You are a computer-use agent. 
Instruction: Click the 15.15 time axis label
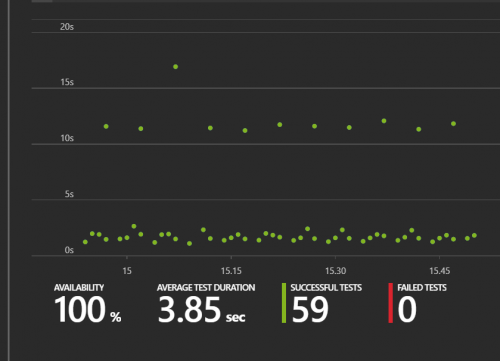tap(231, 271)
